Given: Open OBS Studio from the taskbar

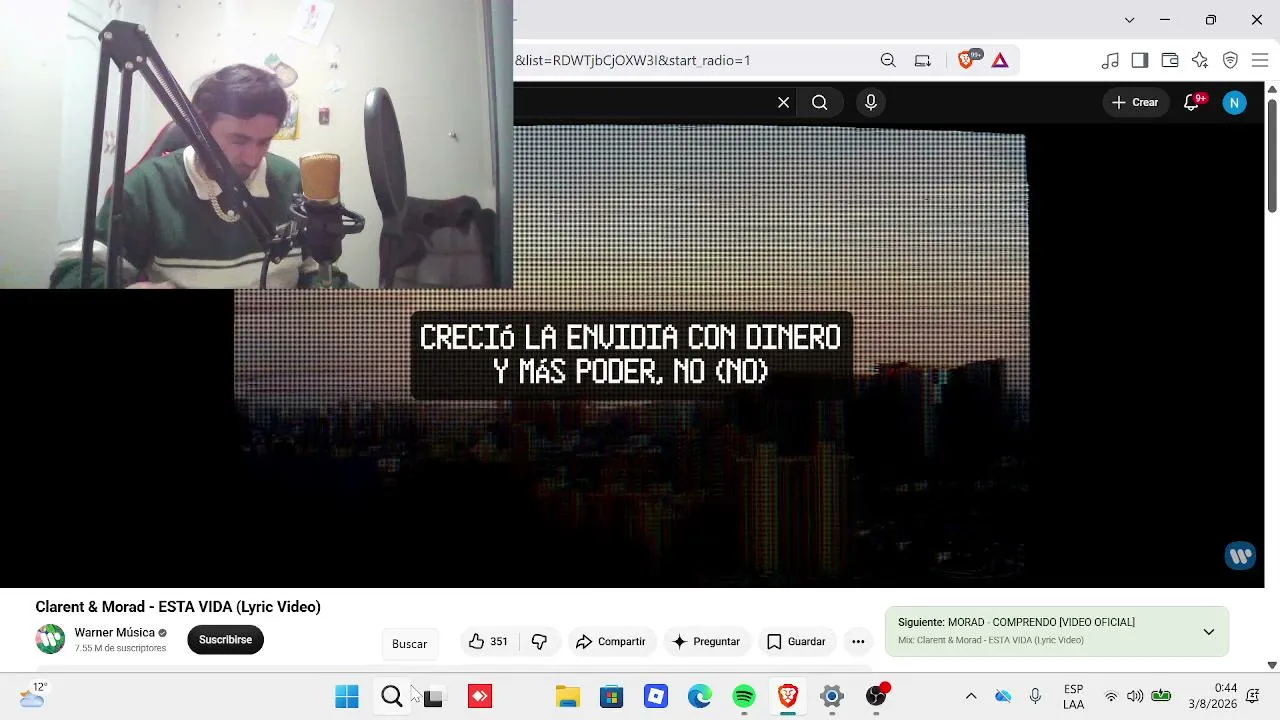Looking at the screenshot, I should coord(876,696).
